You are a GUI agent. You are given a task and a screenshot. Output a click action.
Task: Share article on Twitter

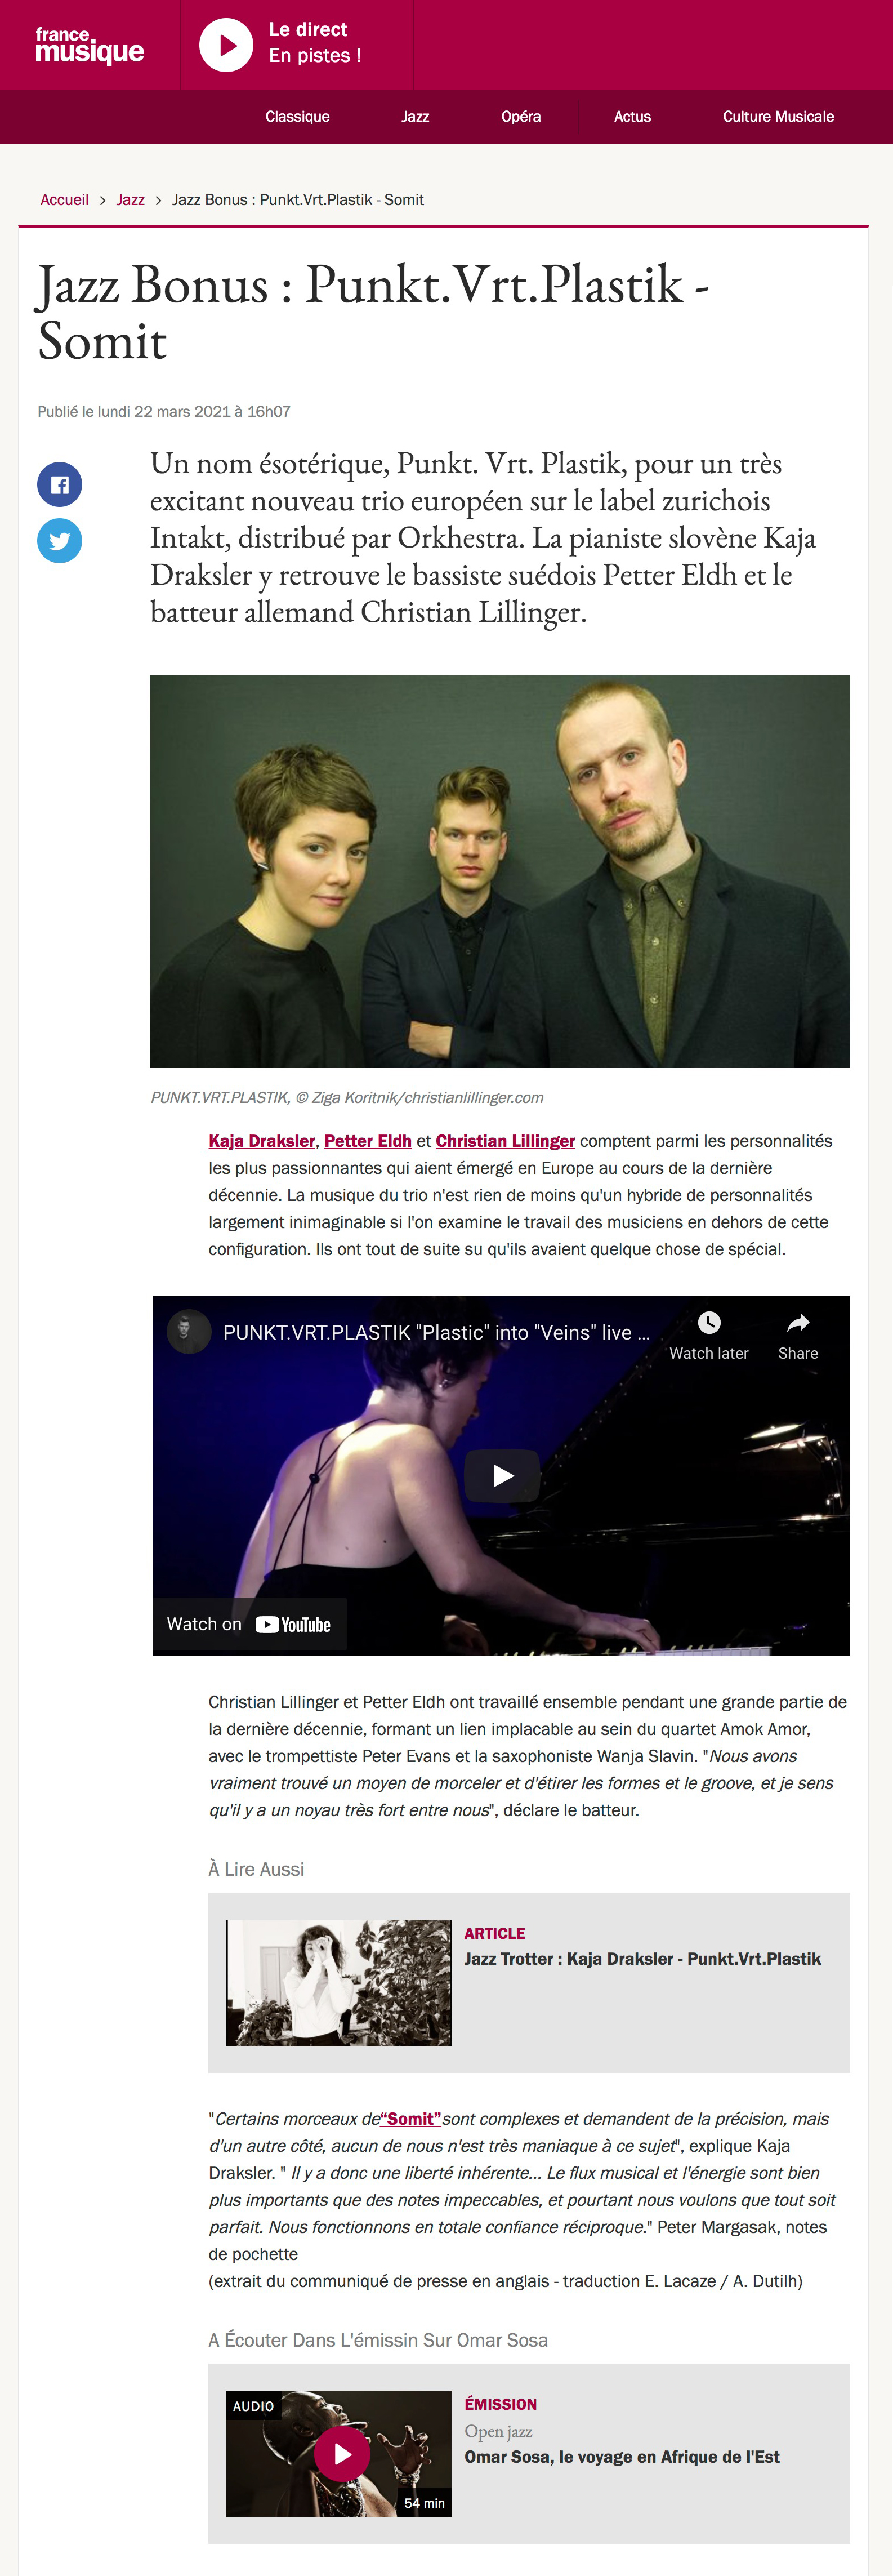(x=60, y=541)
